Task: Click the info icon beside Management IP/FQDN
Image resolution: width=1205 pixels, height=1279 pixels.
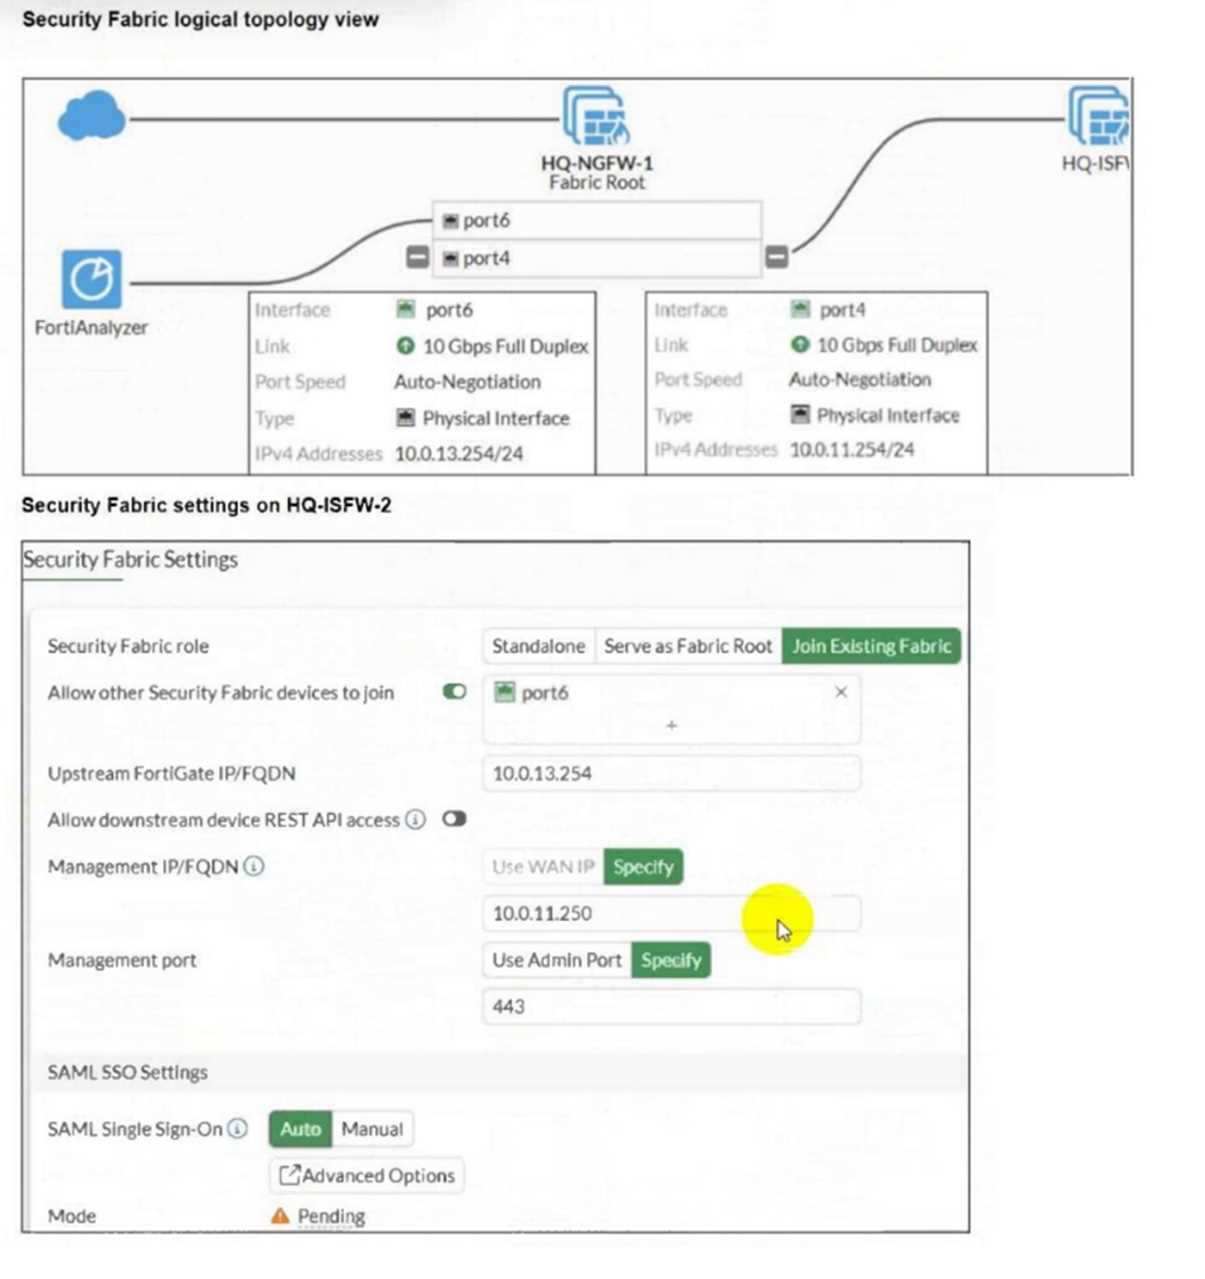Action: [x=254, y=866]
